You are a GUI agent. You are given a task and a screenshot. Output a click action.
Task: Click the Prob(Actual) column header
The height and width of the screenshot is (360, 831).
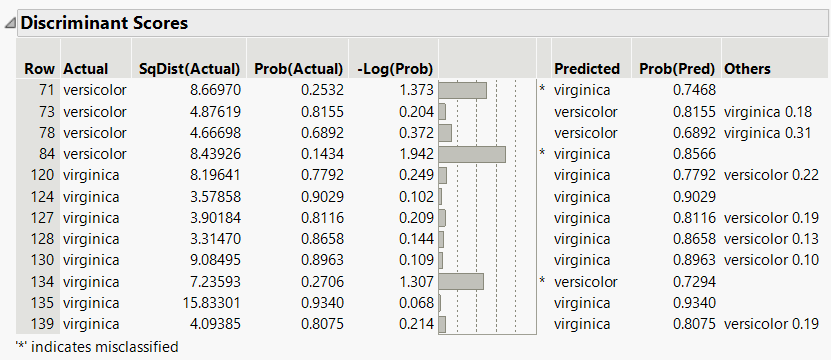point(299,69)
